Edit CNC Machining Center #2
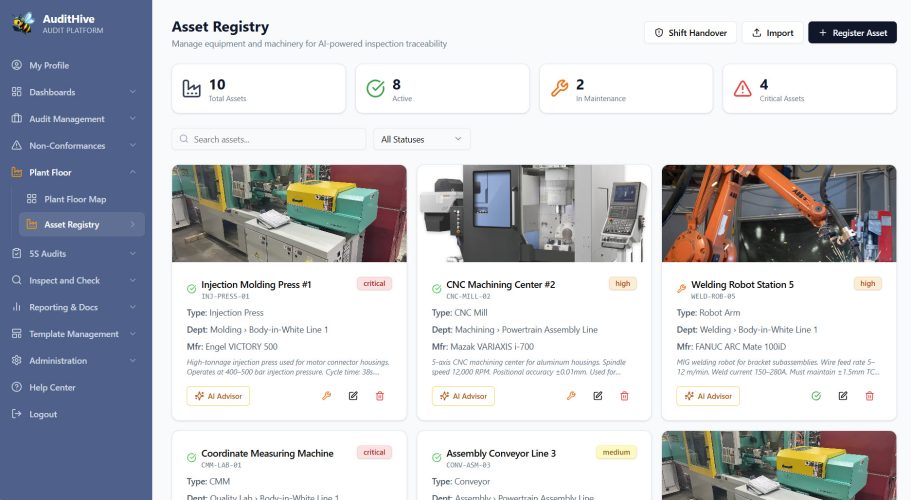Screen dimensions: 911x500 (598, 396)
